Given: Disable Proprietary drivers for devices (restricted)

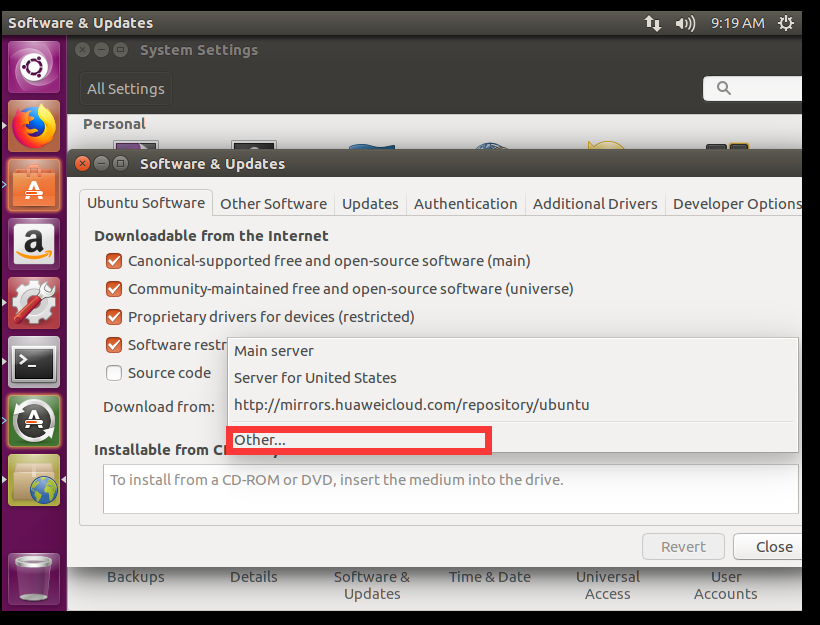Looking at the screenshot, I should (x=113, y=316).
